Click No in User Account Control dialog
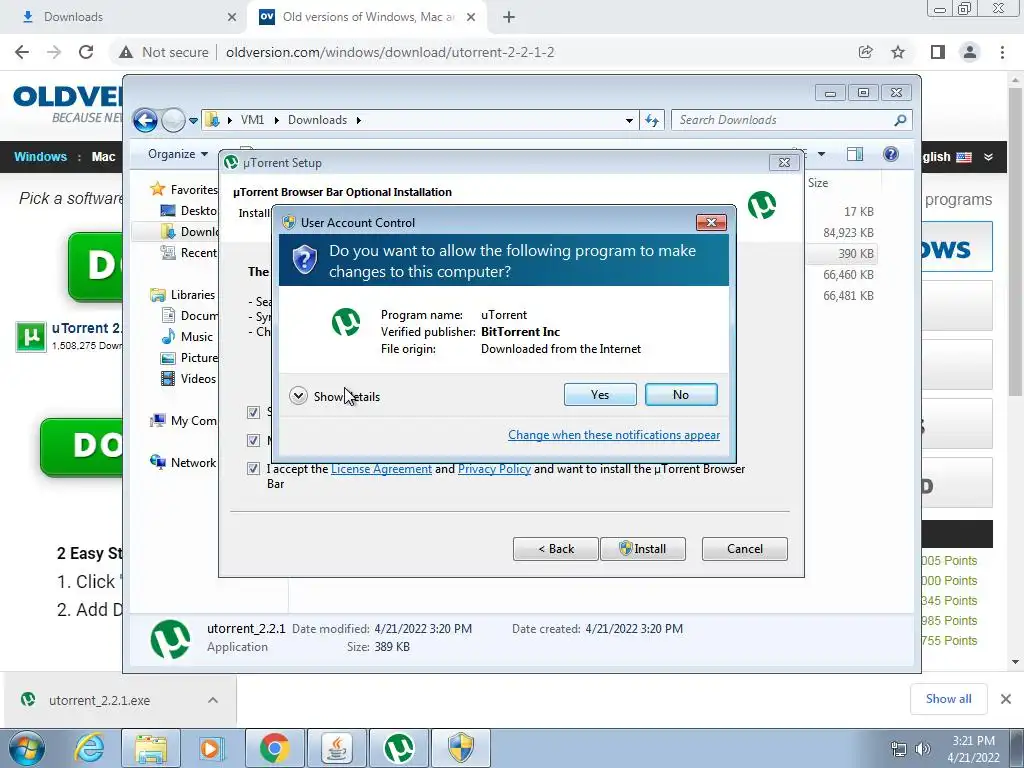Image resolution: width=1024 pixels, height=768 pixels. [x=680, y=394]
